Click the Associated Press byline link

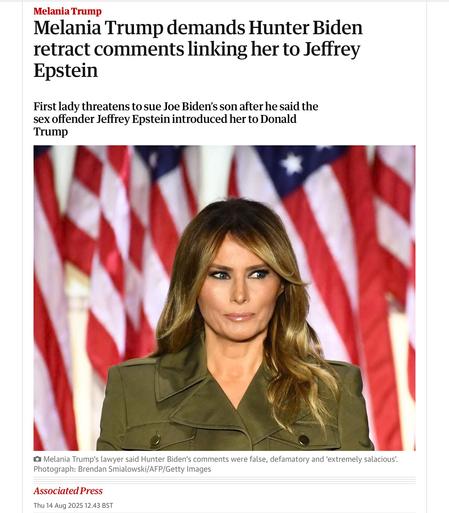tap(68, 491)
